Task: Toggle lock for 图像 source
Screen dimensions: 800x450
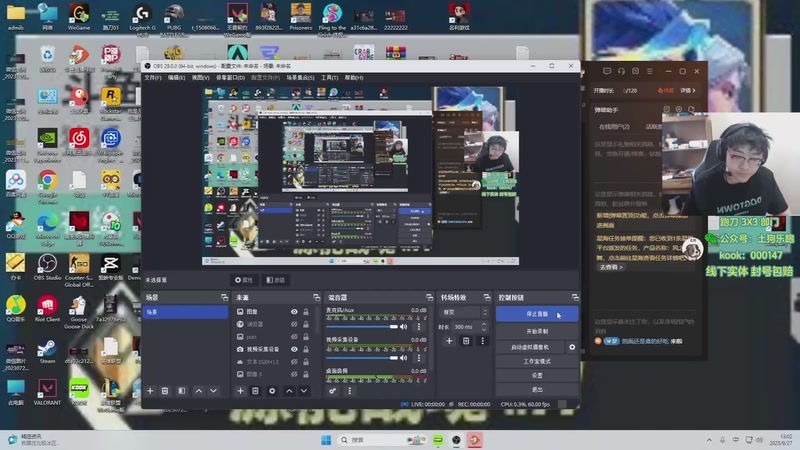Action: tap(306, 311)
